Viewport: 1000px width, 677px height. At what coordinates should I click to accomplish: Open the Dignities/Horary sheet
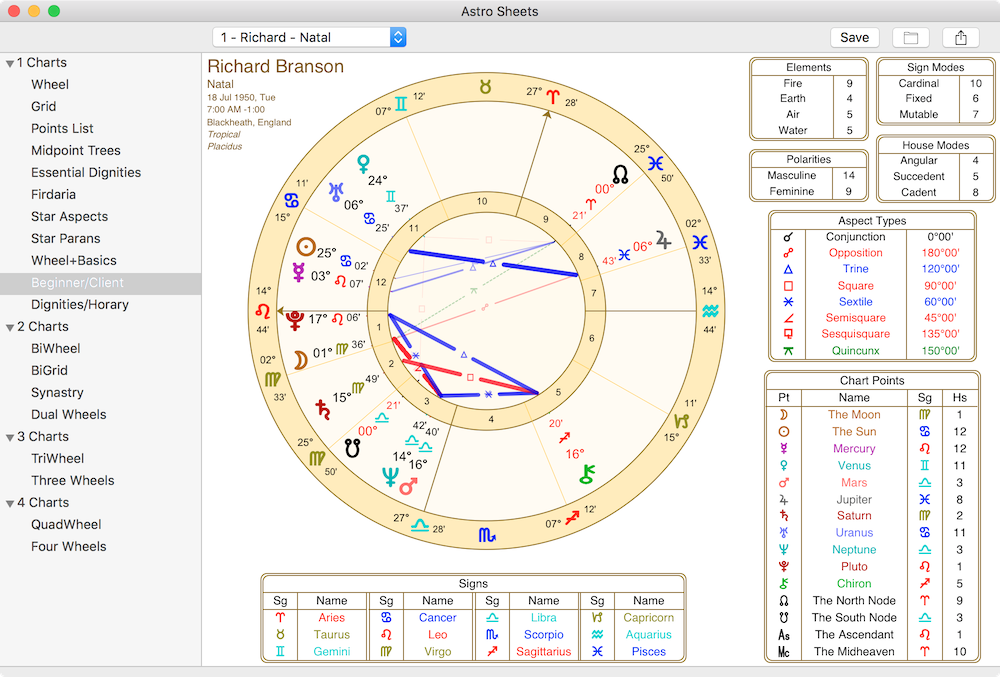(80, 305)
